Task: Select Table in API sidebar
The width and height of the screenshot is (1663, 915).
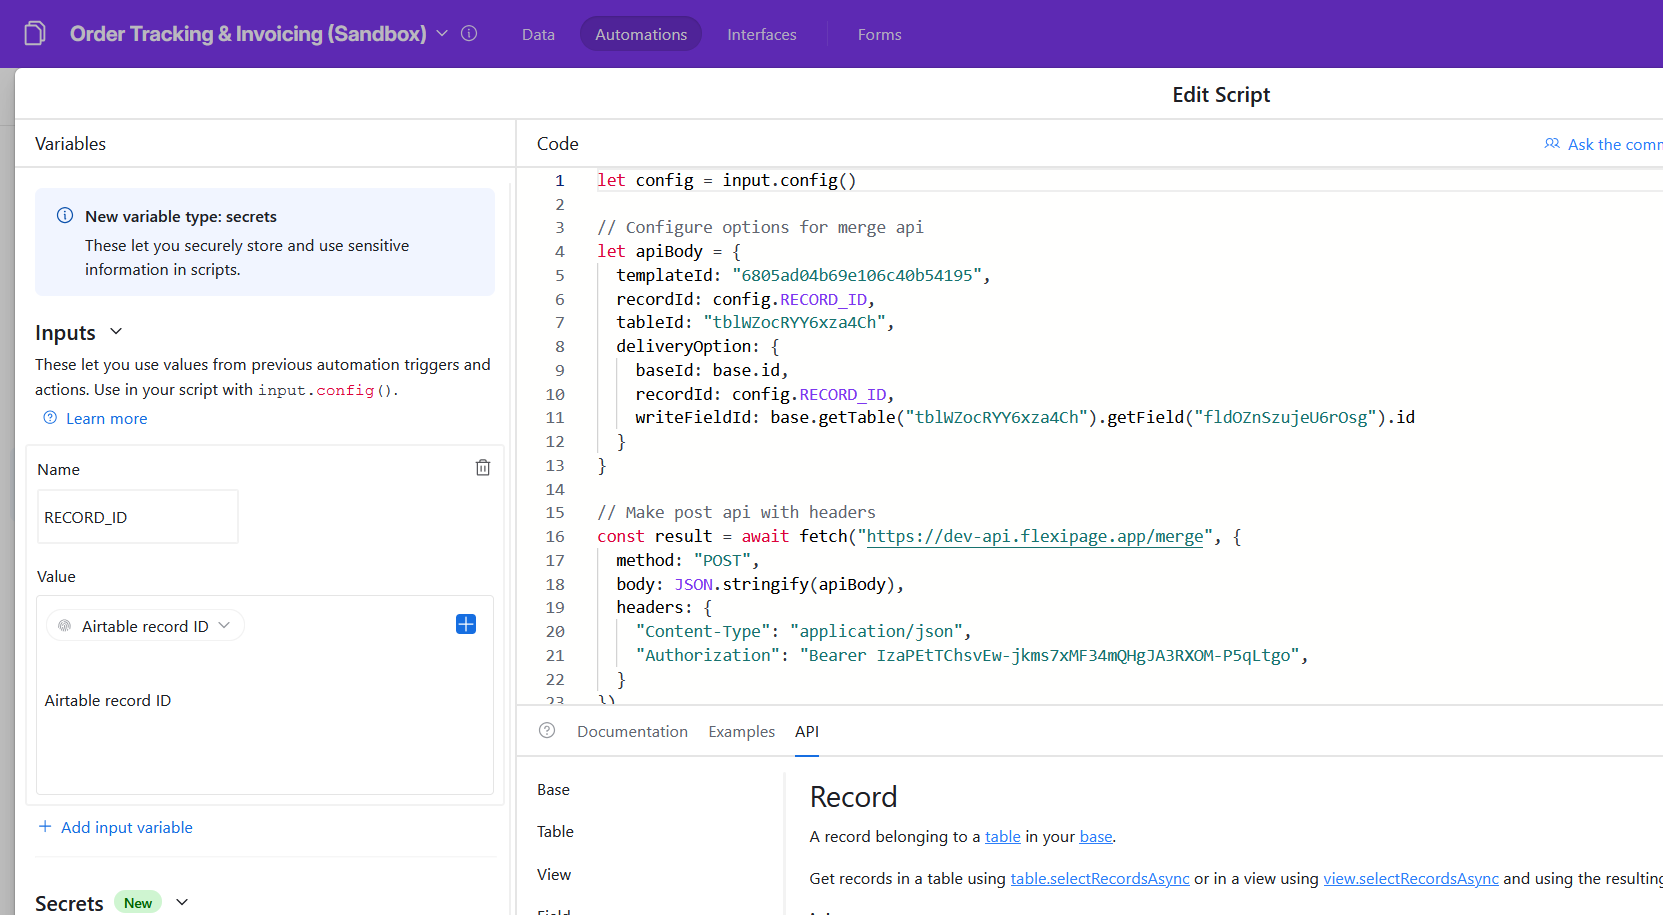Action: pos(555,831)
